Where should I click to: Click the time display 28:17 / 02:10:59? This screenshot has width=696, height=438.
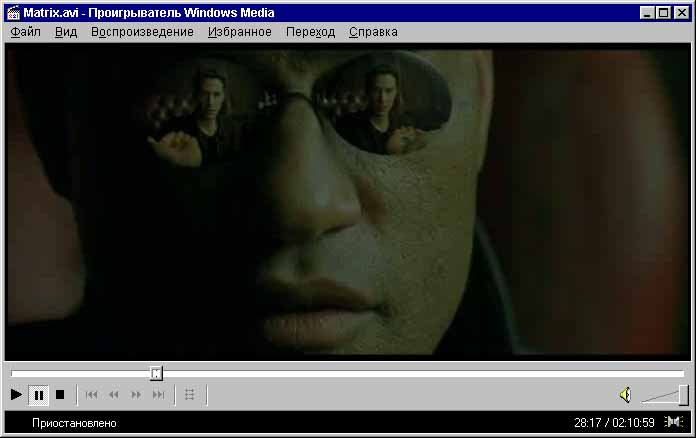[614, 423]
